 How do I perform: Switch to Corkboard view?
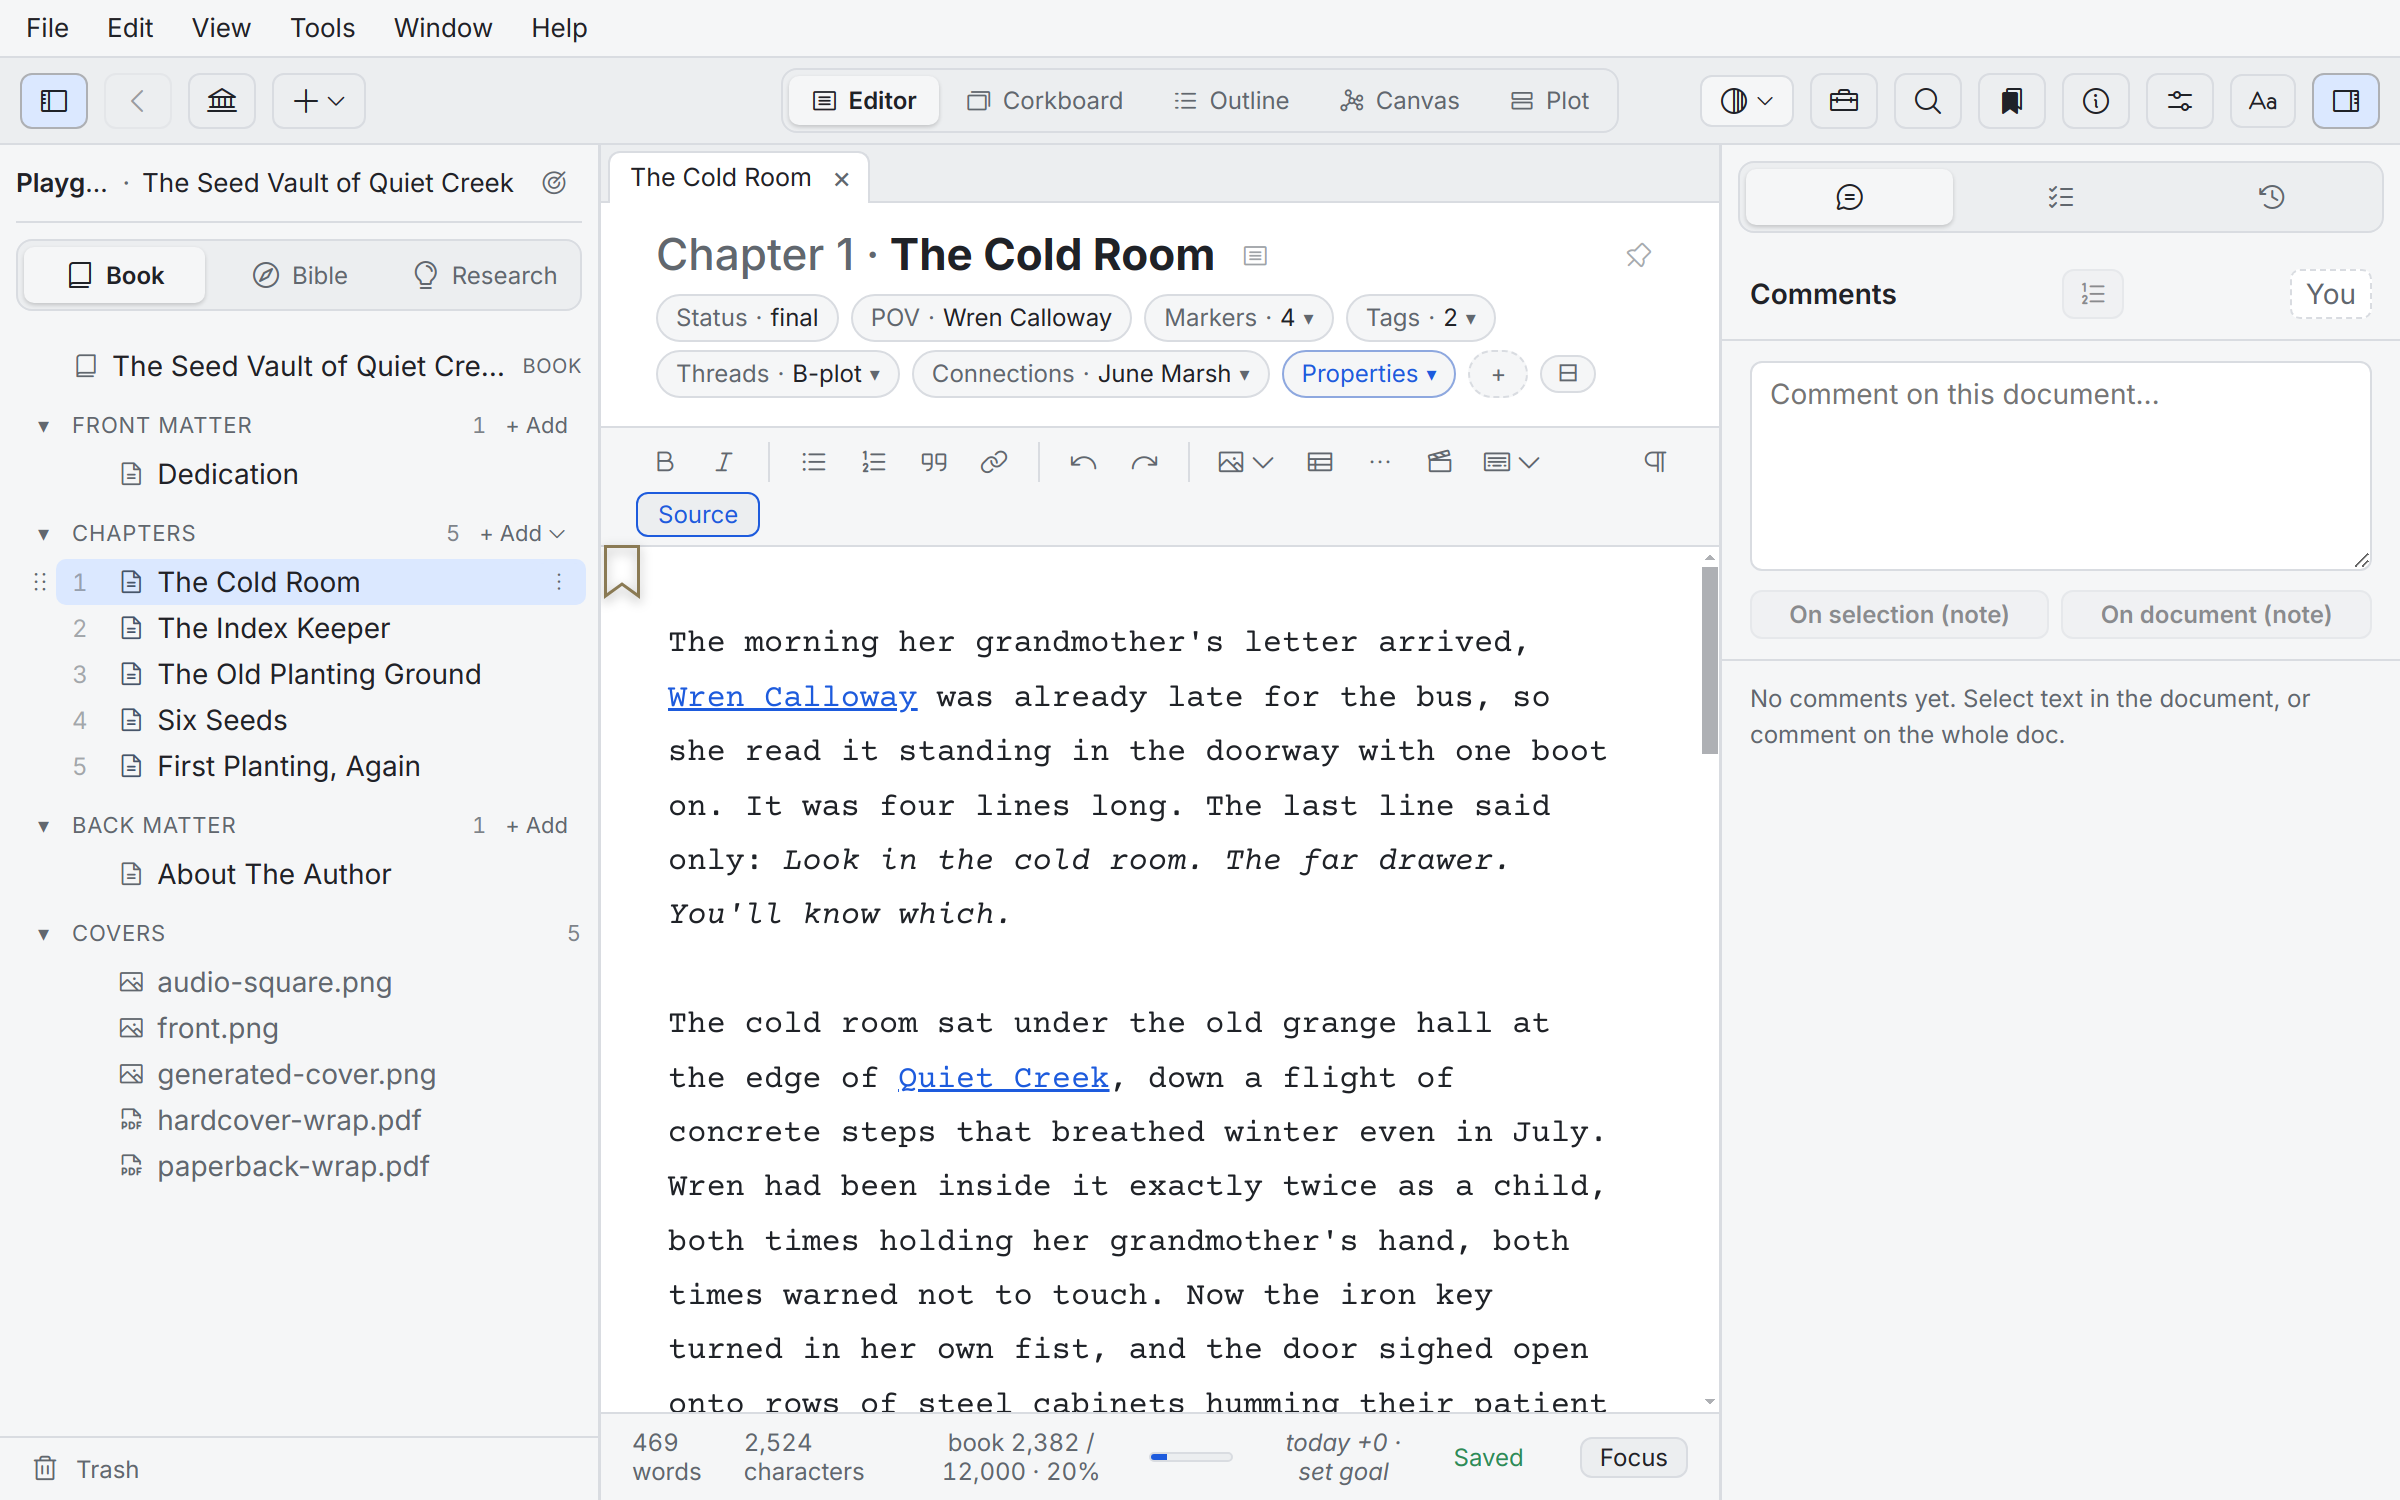[1044, 101]
